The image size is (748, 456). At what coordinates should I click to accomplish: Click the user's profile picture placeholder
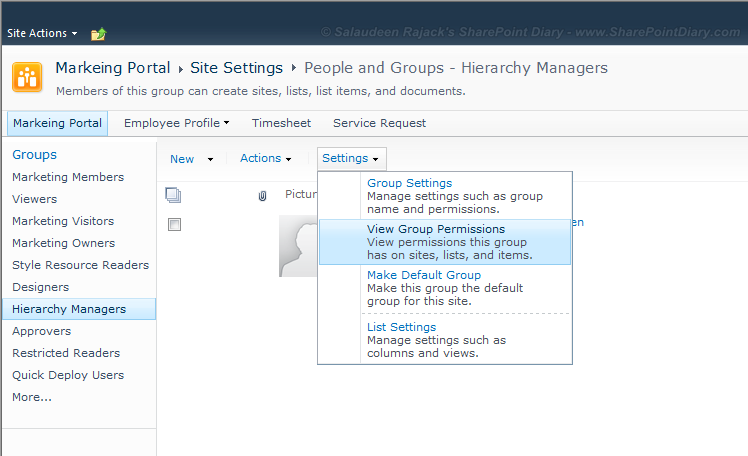coord(297,246)
